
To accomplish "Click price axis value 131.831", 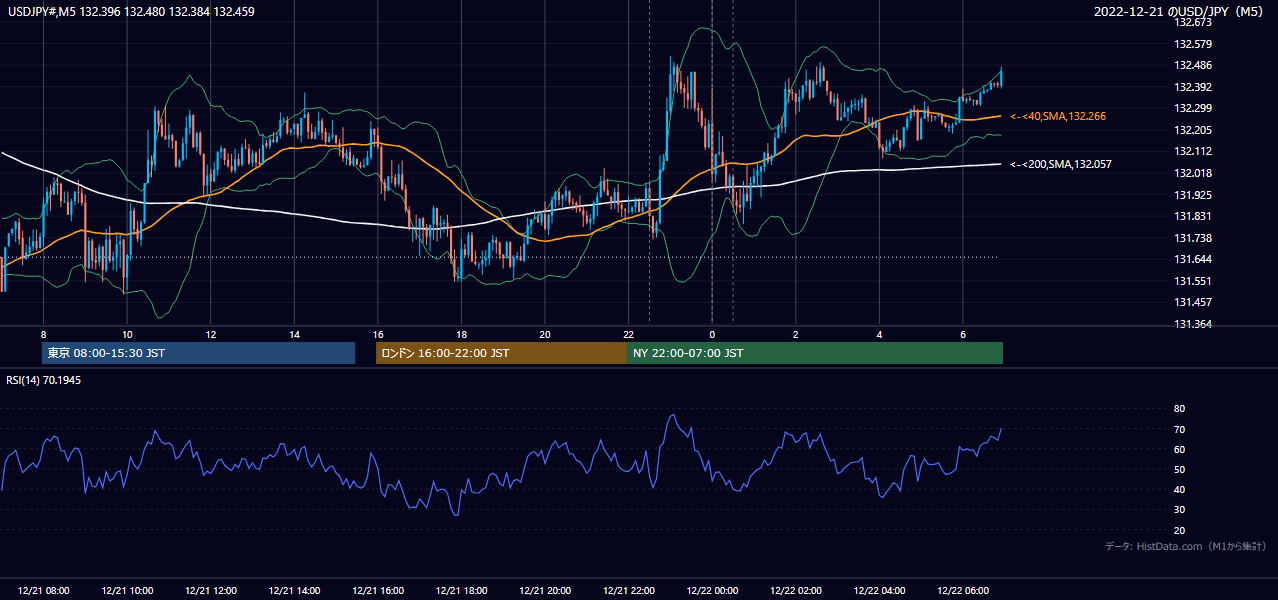I will (1192, 216).
